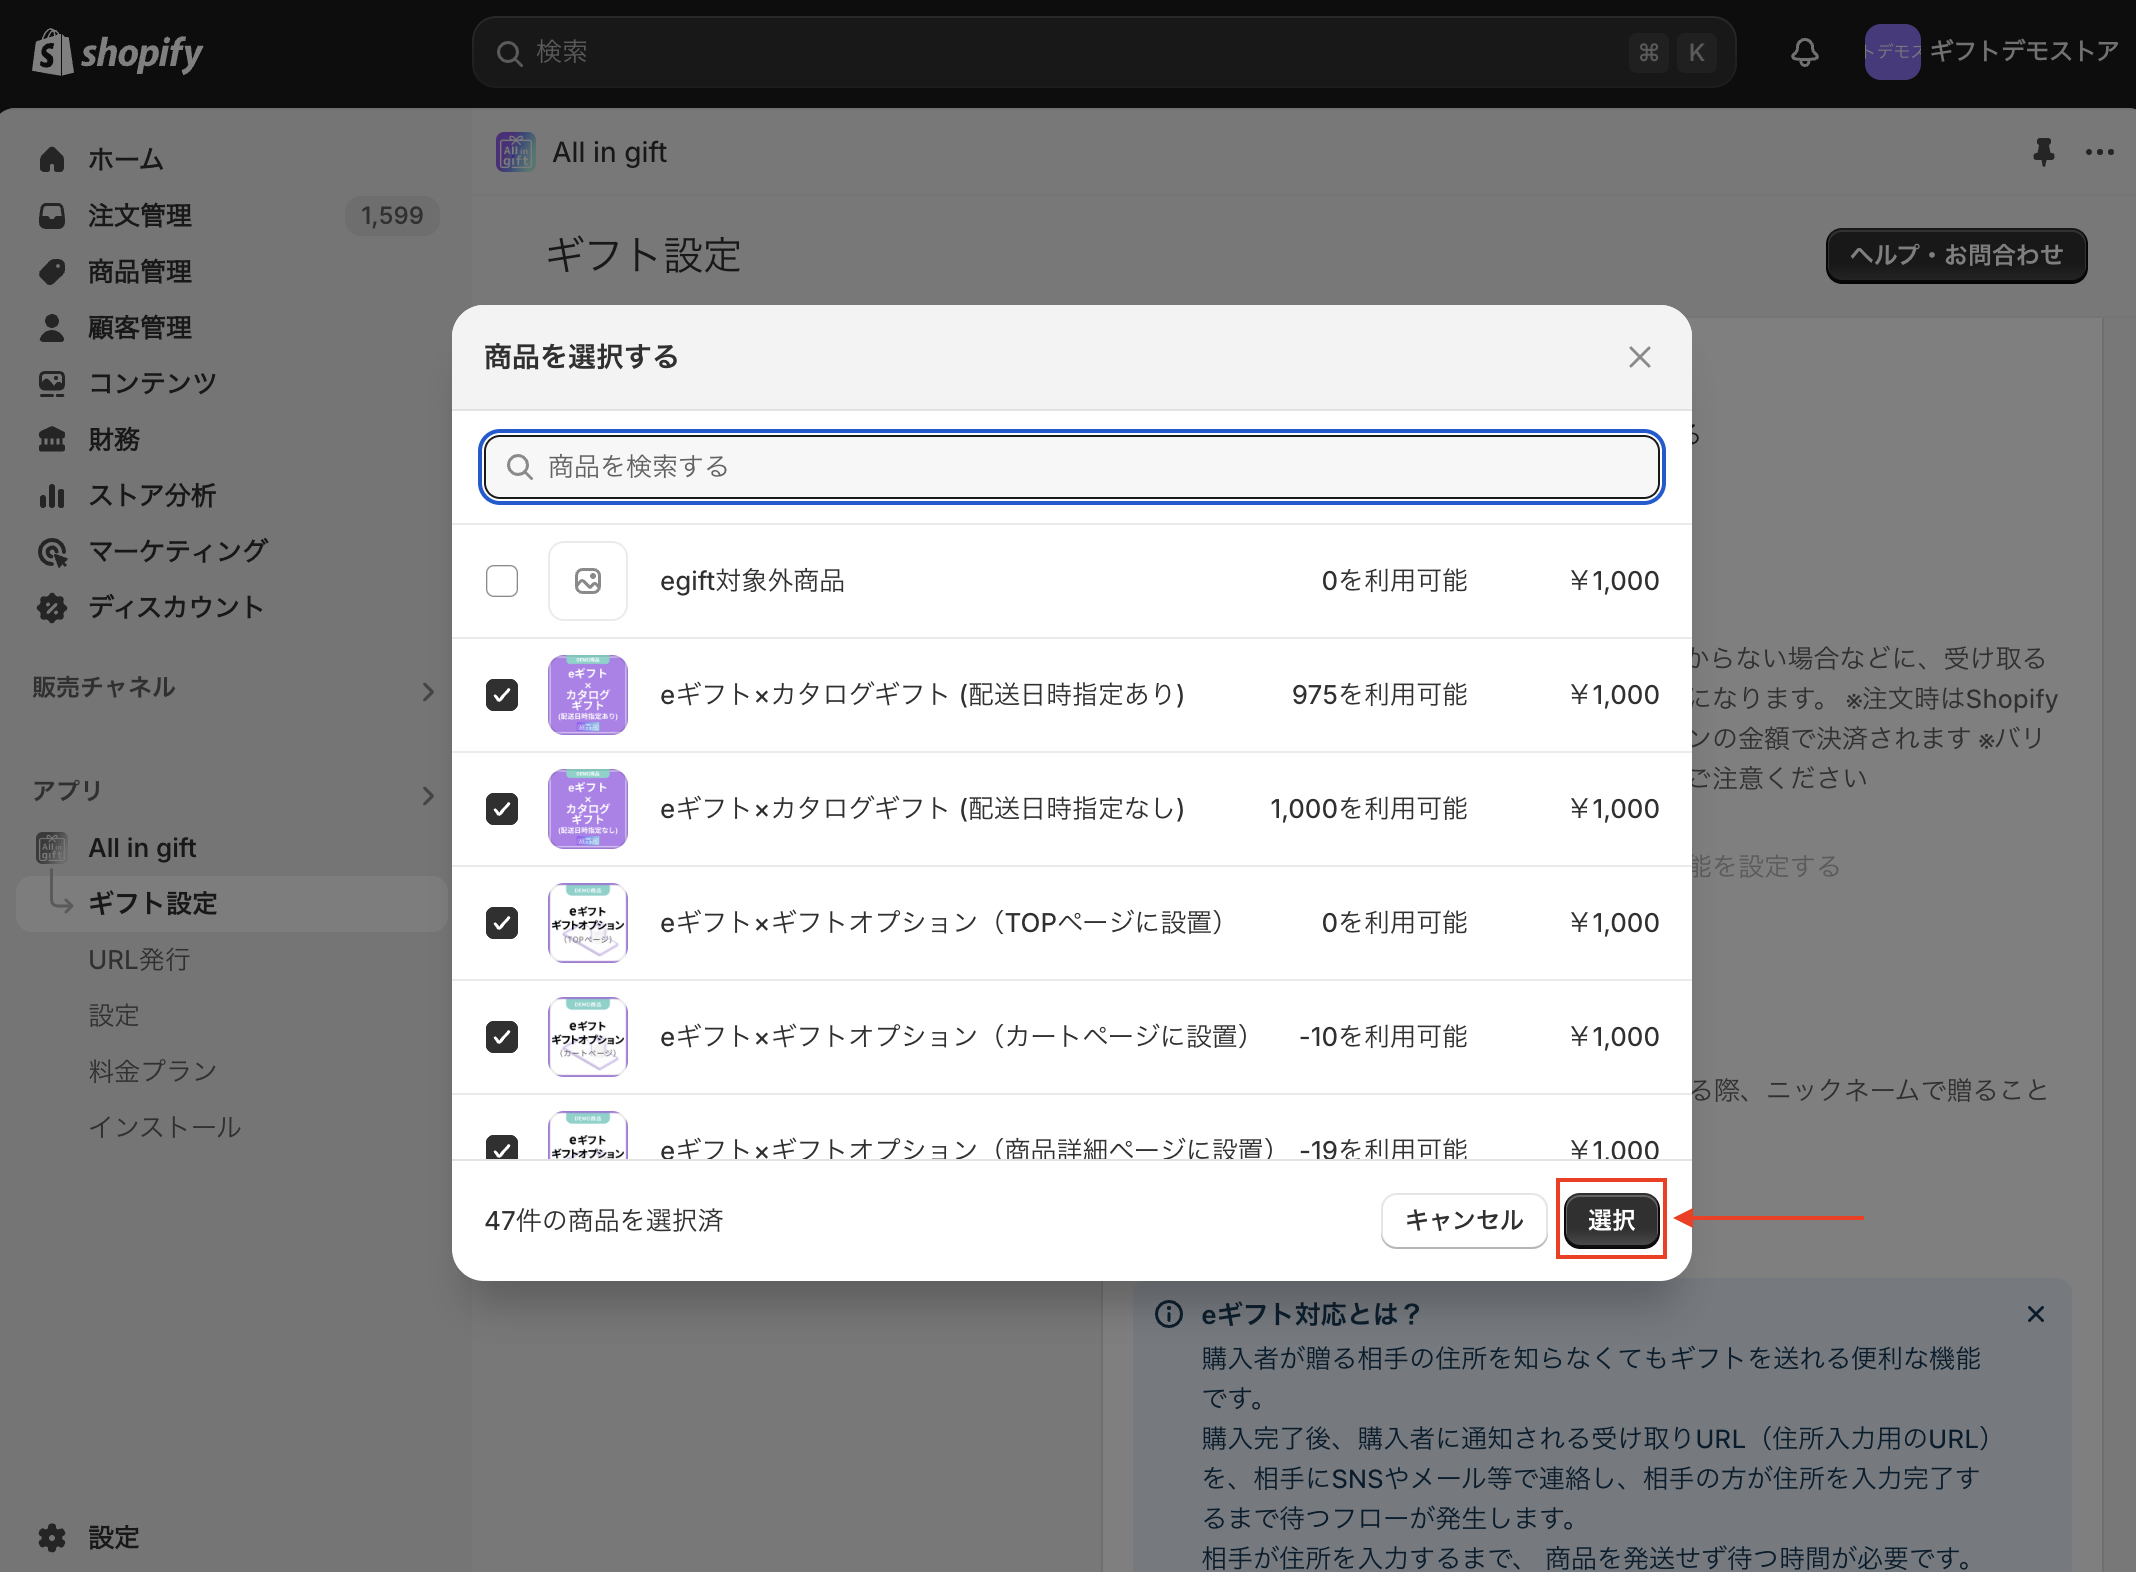Click the pin icon in app header
The image size is (2136, 1572).
coord(2043,152)
